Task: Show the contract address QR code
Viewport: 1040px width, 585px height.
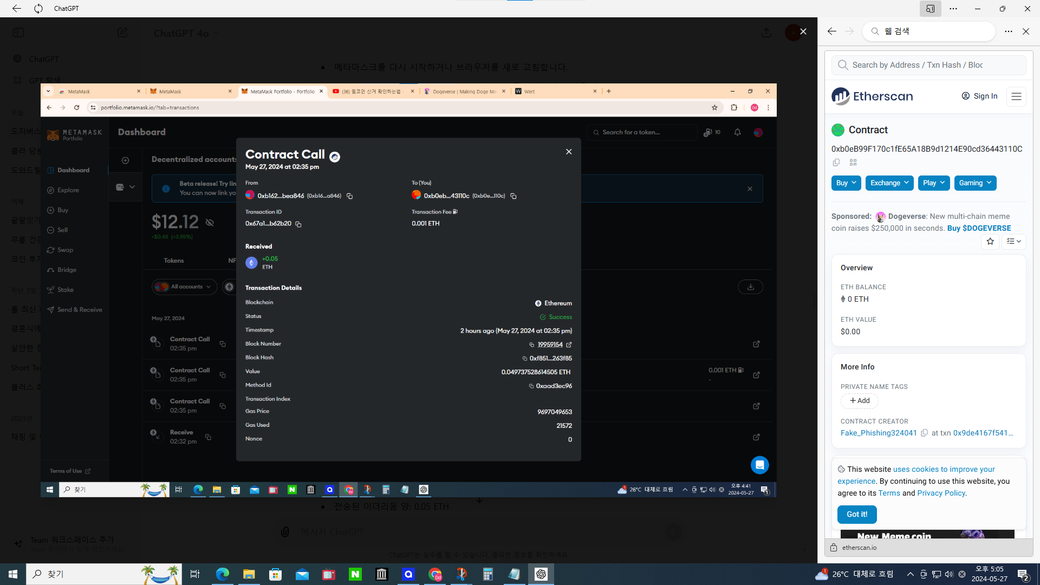Action: [853, 162]
